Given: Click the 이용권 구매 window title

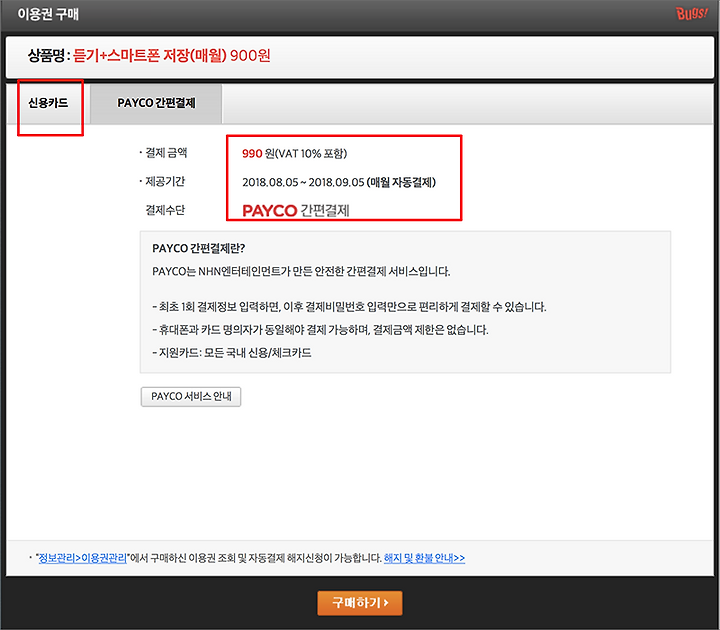Looking at the screenshot, I should click(48, 14).
